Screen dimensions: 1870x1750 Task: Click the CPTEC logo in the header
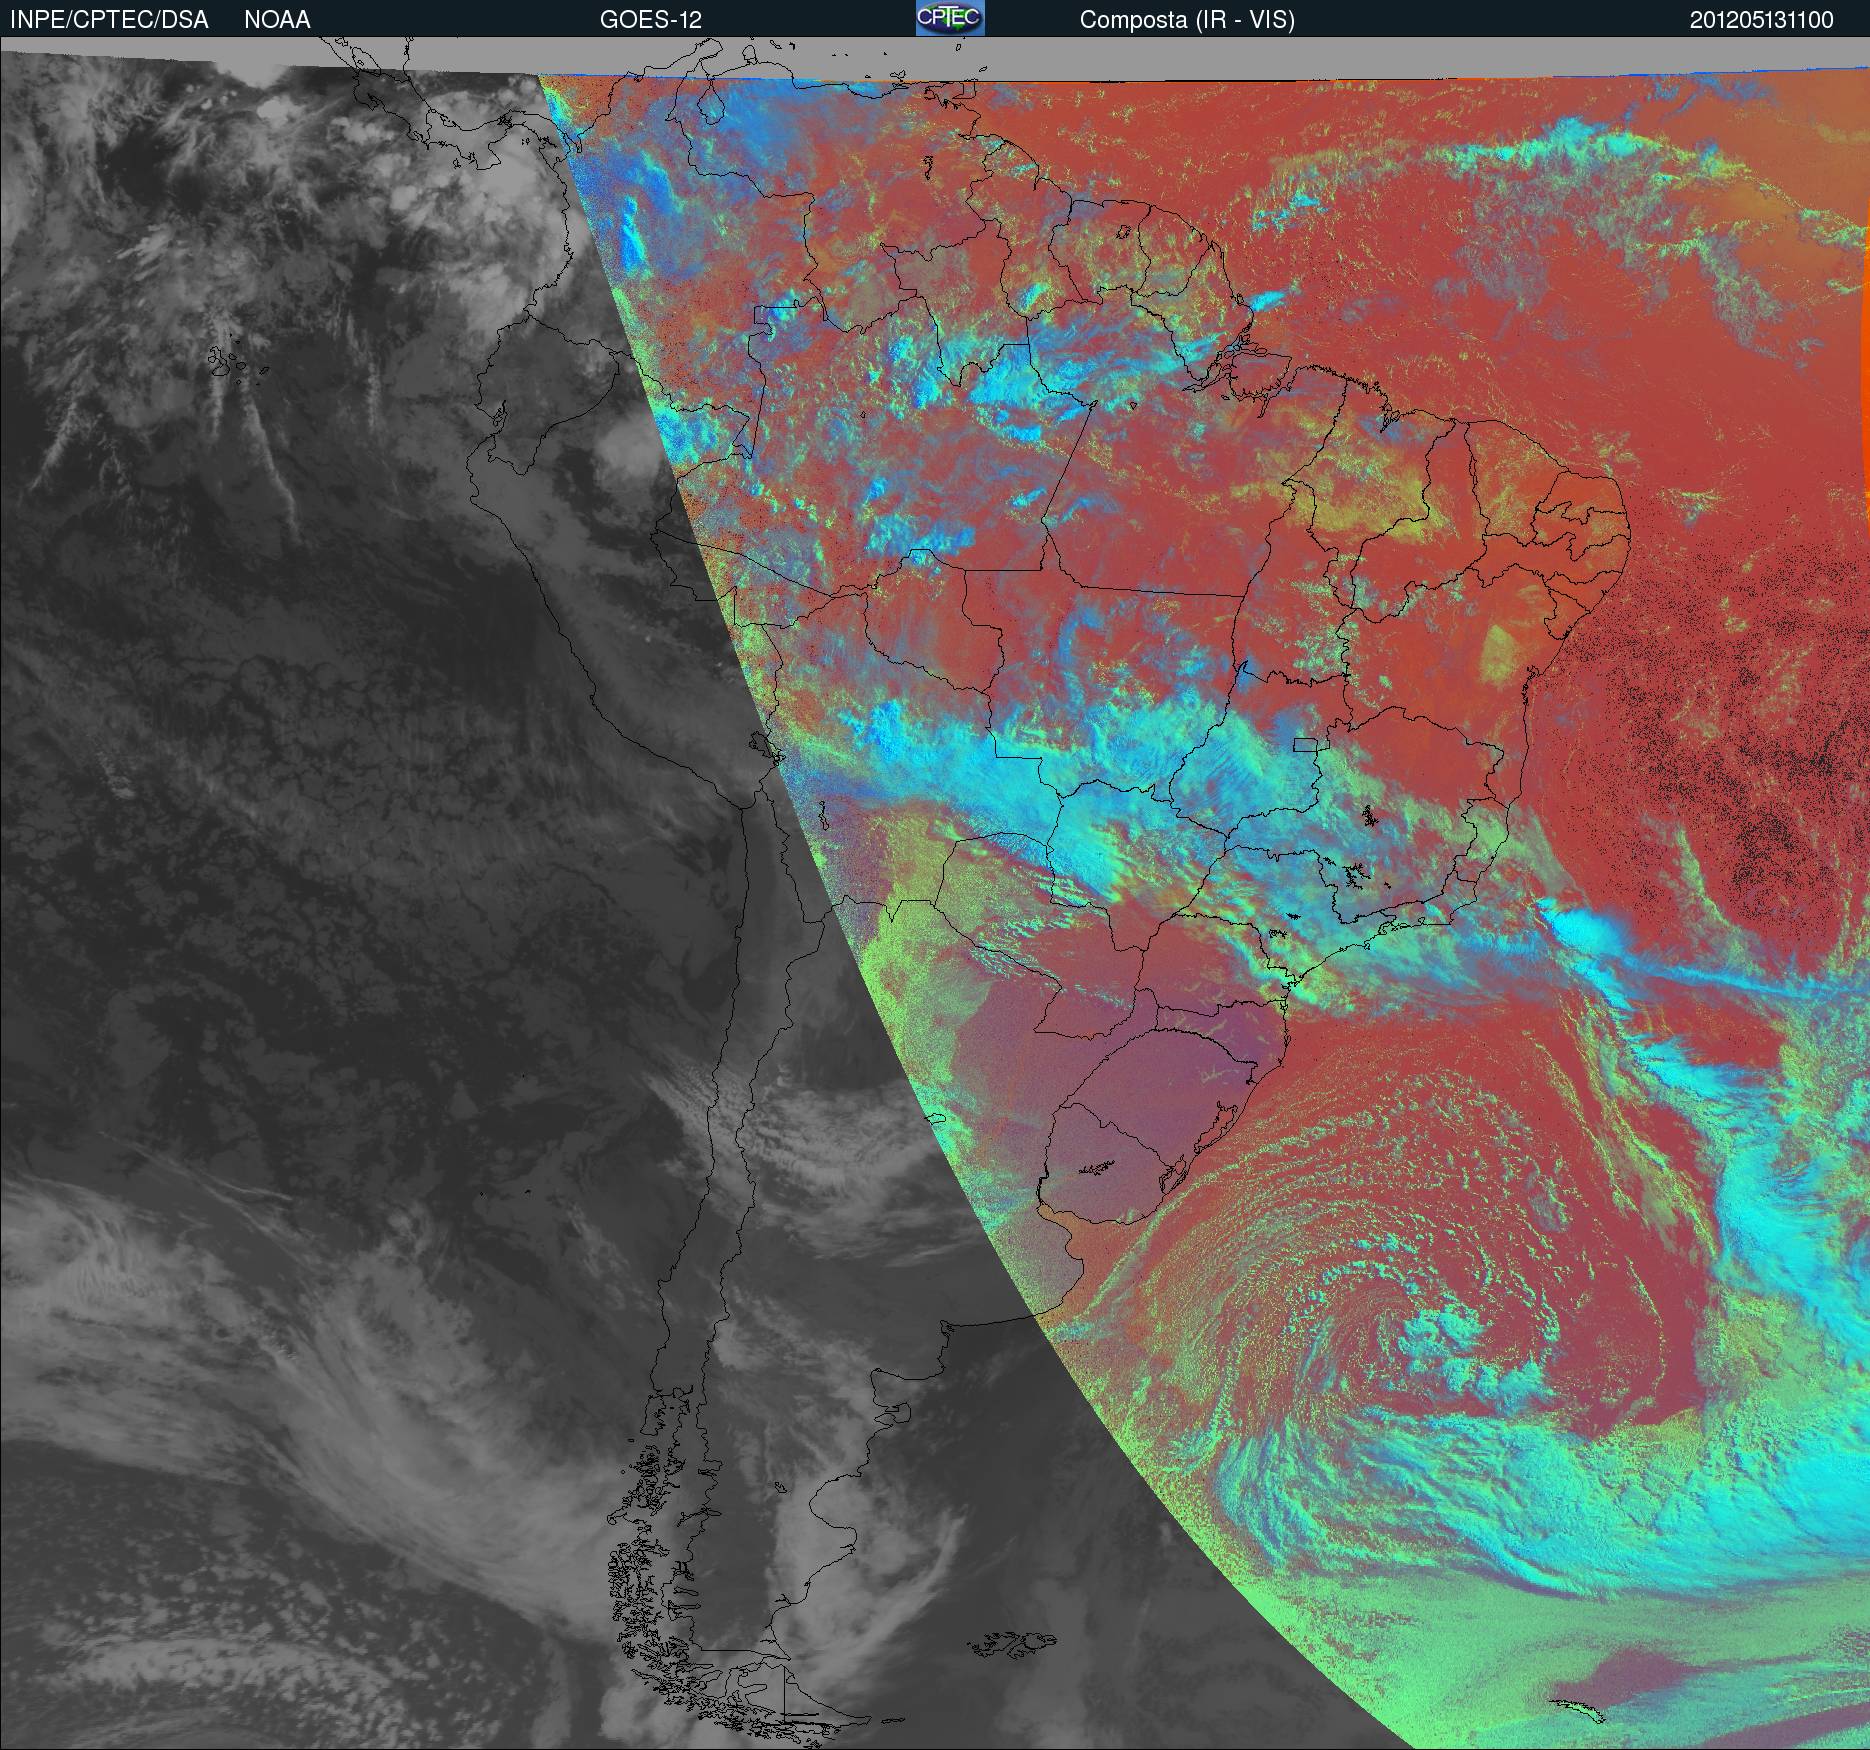point(950,18)
